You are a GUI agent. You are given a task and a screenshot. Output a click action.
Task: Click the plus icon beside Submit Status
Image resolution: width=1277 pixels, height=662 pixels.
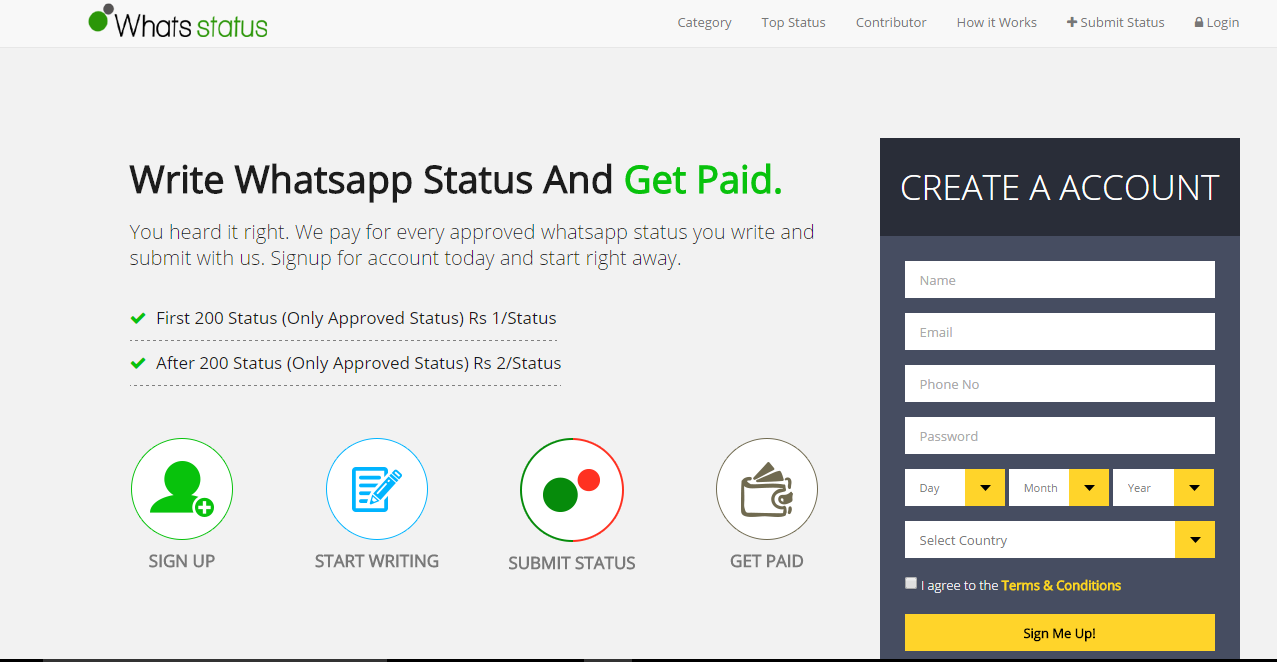pos(1072,22)
